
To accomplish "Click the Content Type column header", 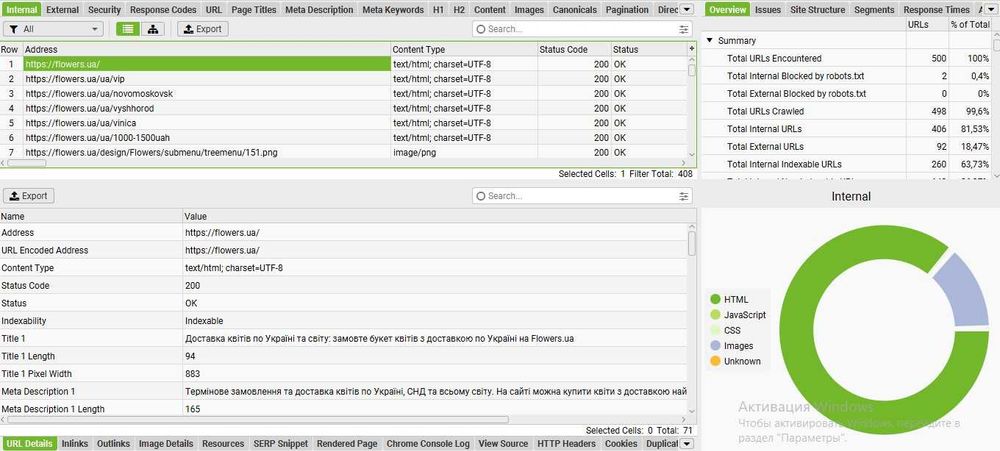I will (x=464, y=49).
